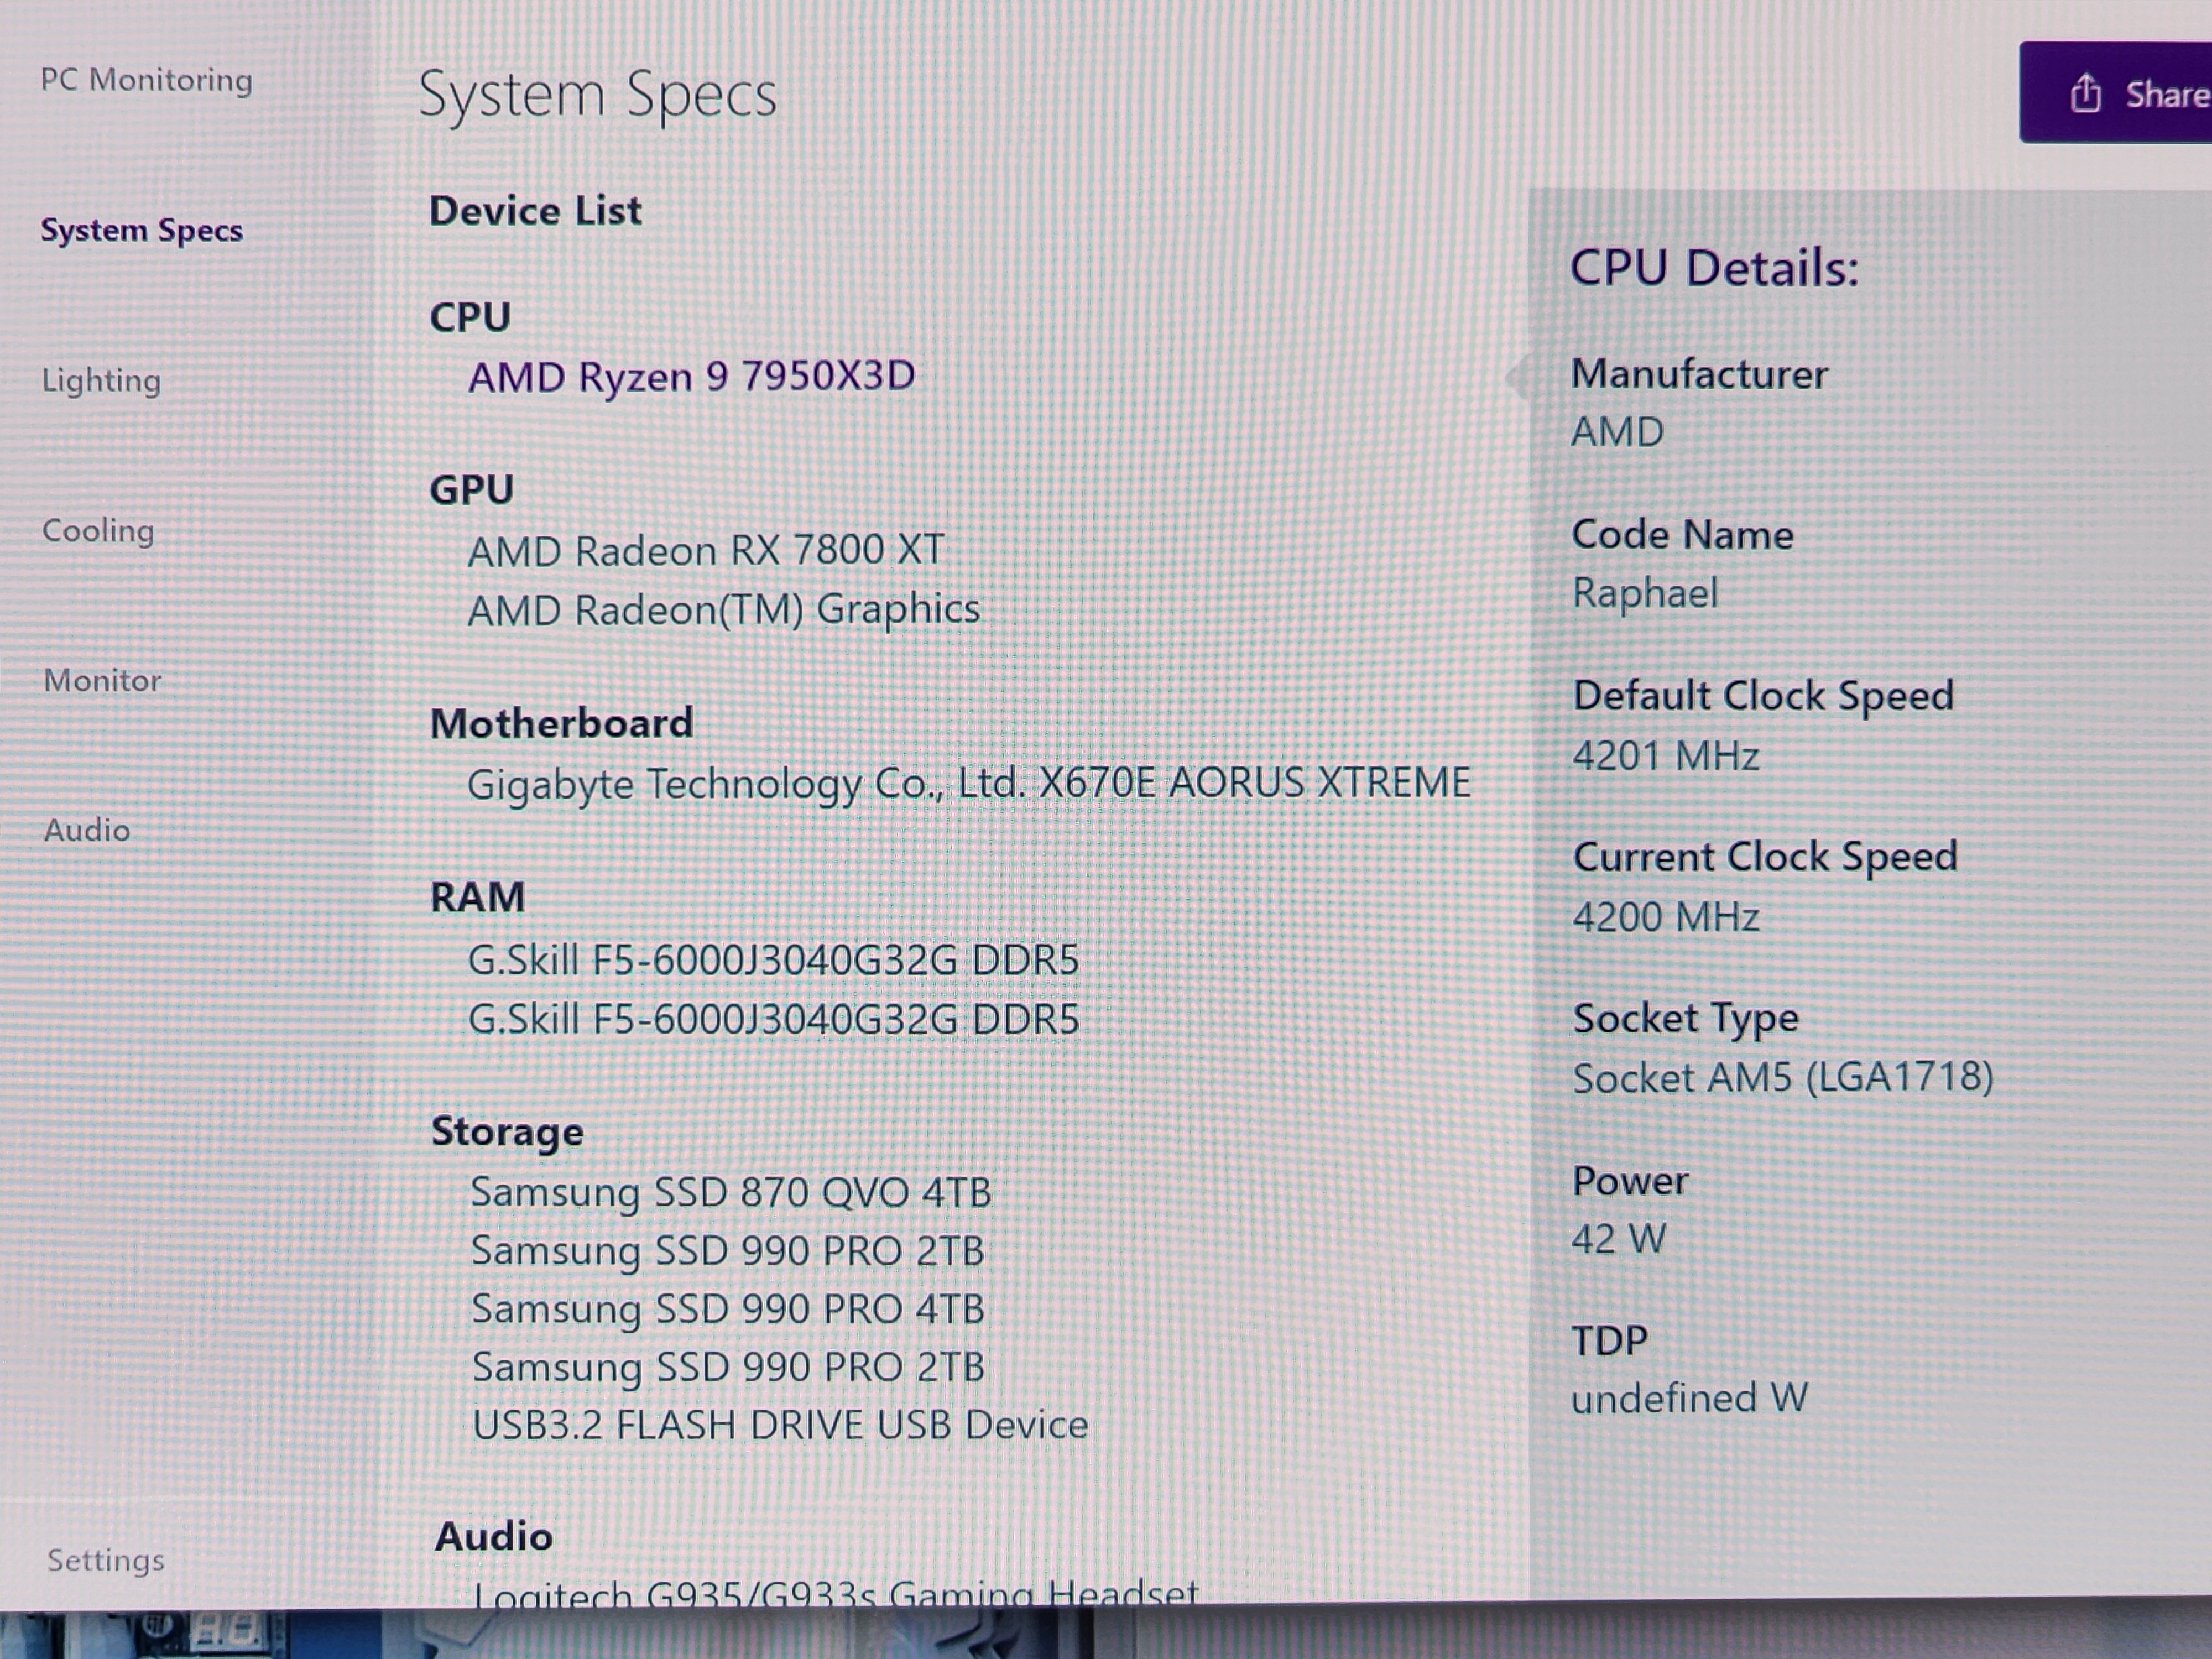
Task: Click the share arrow icon
Action: 2085,93
